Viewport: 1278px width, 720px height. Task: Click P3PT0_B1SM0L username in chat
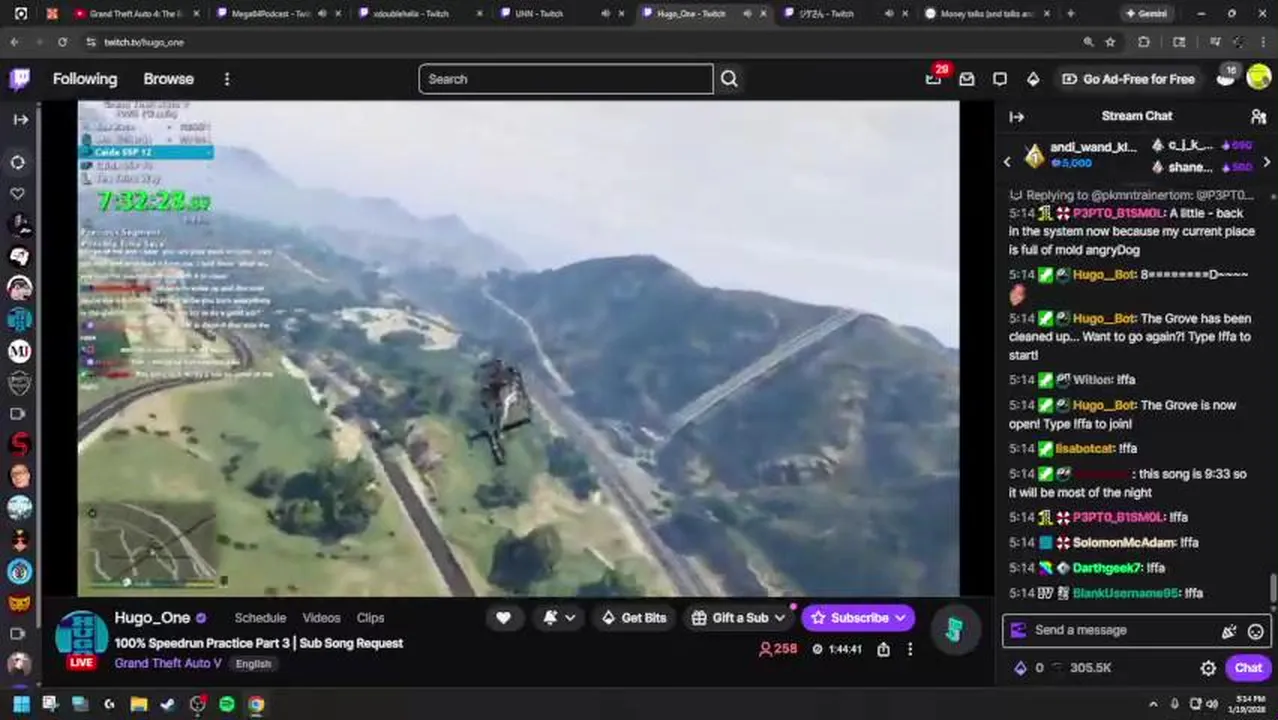(1118, 213)
